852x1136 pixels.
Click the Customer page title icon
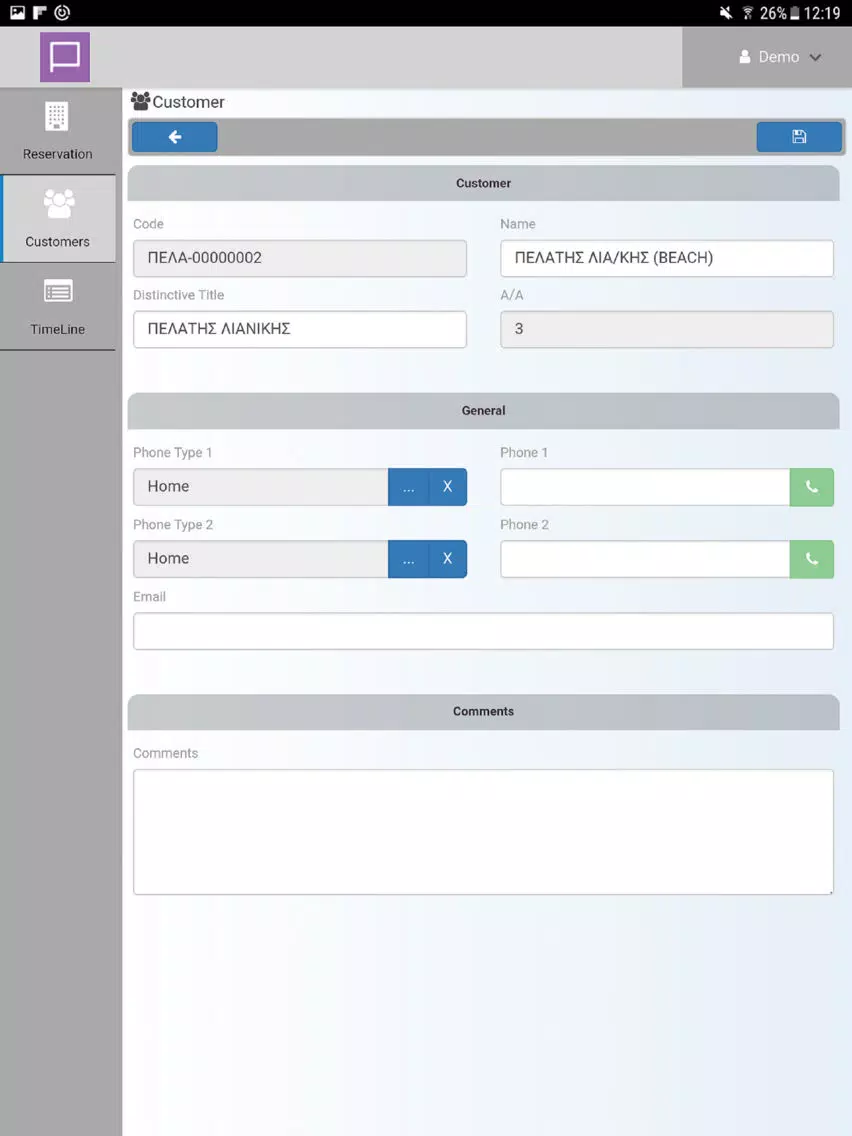pos(141,101)
